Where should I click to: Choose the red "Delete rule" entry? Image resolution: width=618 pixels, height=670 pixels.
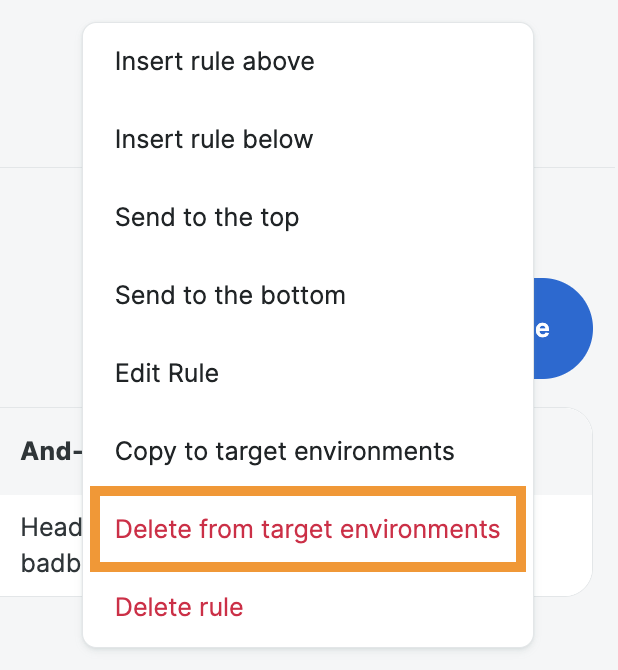[179, 607]
